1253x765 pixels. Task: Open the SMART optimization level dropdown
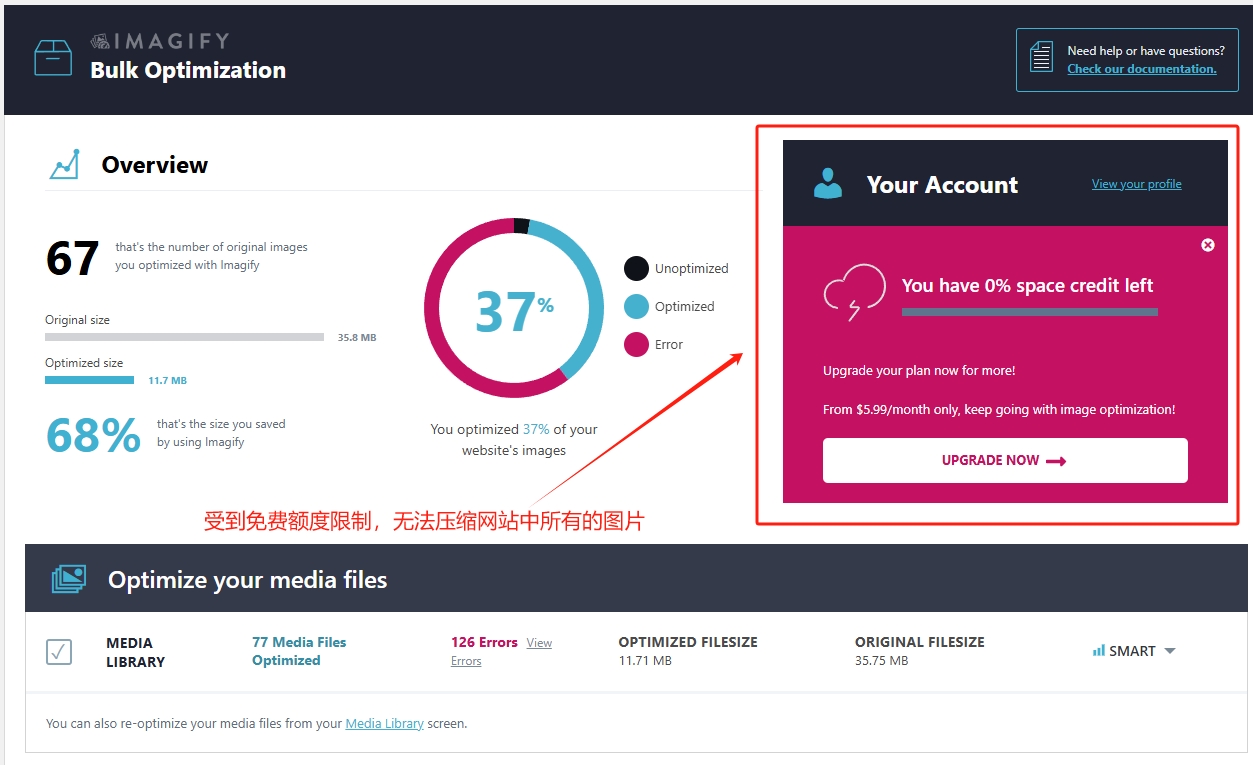click(x=1134, y=651)
